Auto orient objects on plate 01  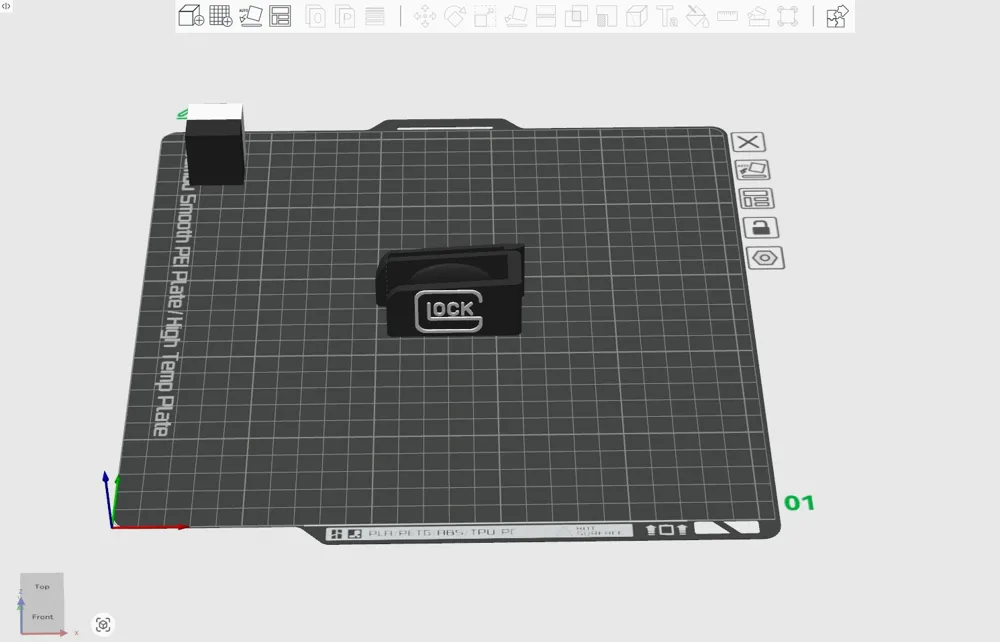tap(753, 170)
